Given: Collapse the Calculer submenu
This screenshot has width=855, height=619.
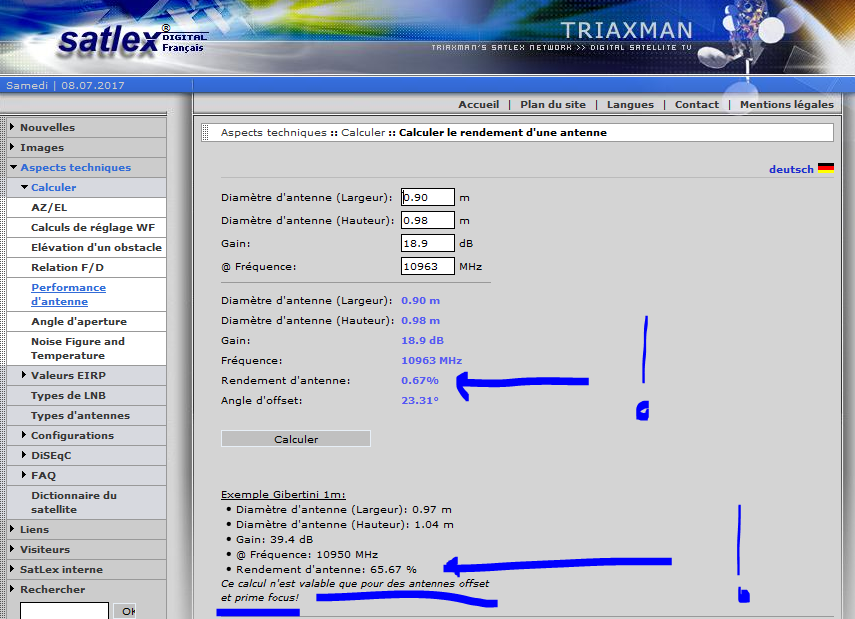Looking at the screenshot, I should tap(53, 187).
